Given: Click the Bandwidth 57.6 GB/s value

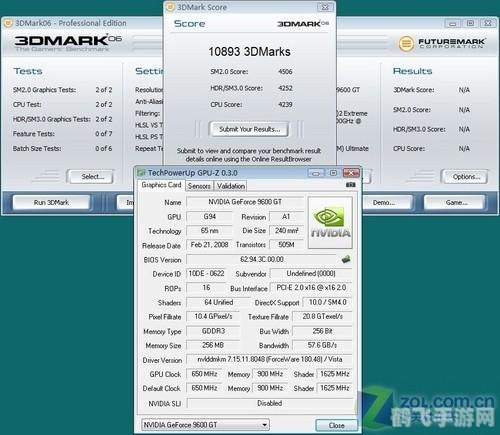Looking at the screenshot, I should pyautogui.click(x=322, y=345).
